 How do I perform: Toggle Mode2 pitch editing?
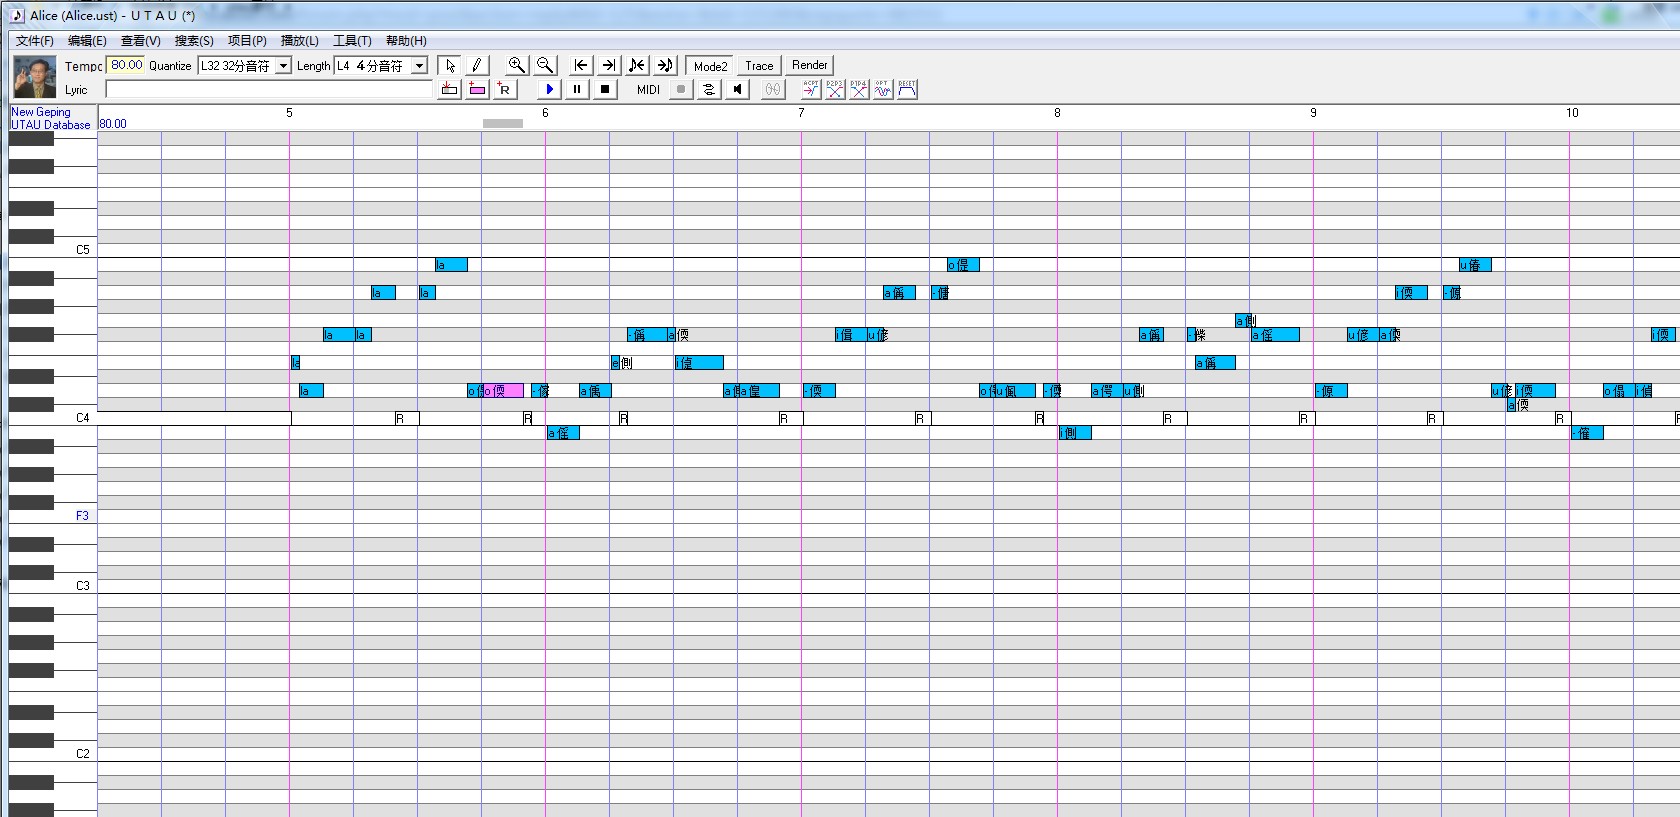pos(710,66)
